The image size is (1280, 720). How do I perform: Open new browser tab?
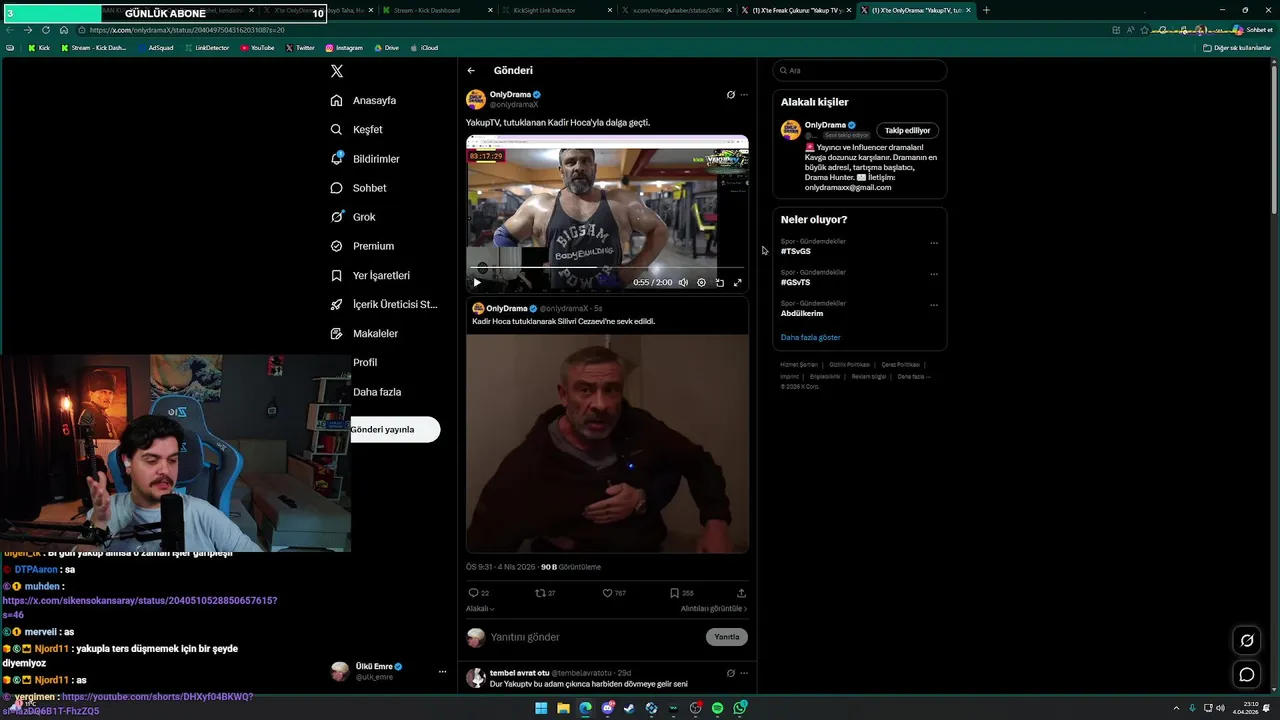986,10
